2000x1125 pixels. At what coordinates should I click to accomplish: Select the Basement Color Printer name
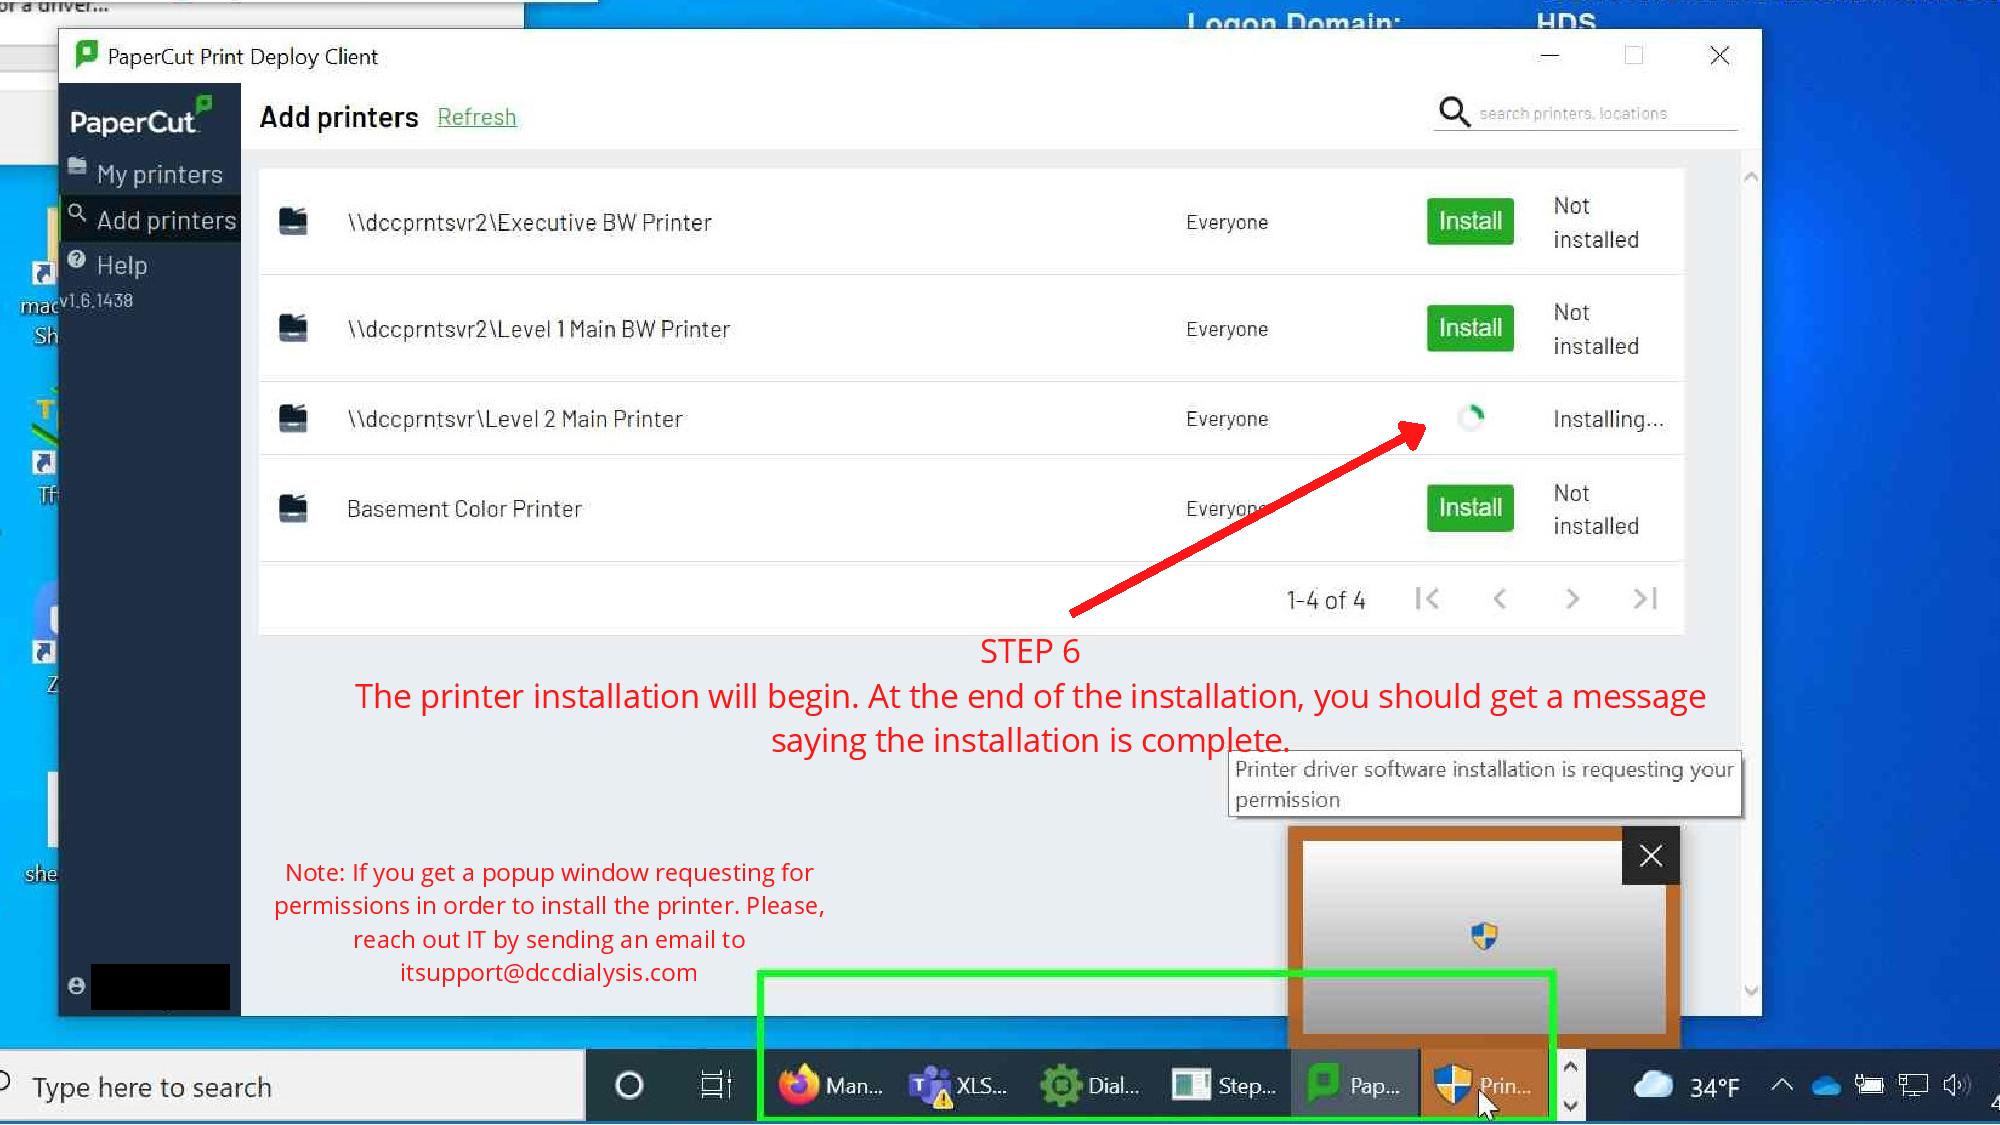464,509
